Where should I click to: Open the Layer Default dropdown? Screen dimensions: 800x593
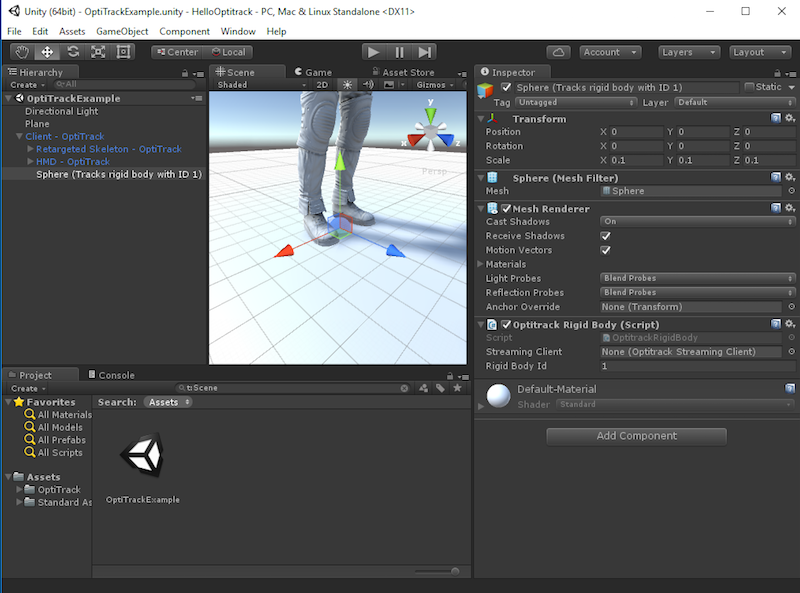tap(735, 103)
